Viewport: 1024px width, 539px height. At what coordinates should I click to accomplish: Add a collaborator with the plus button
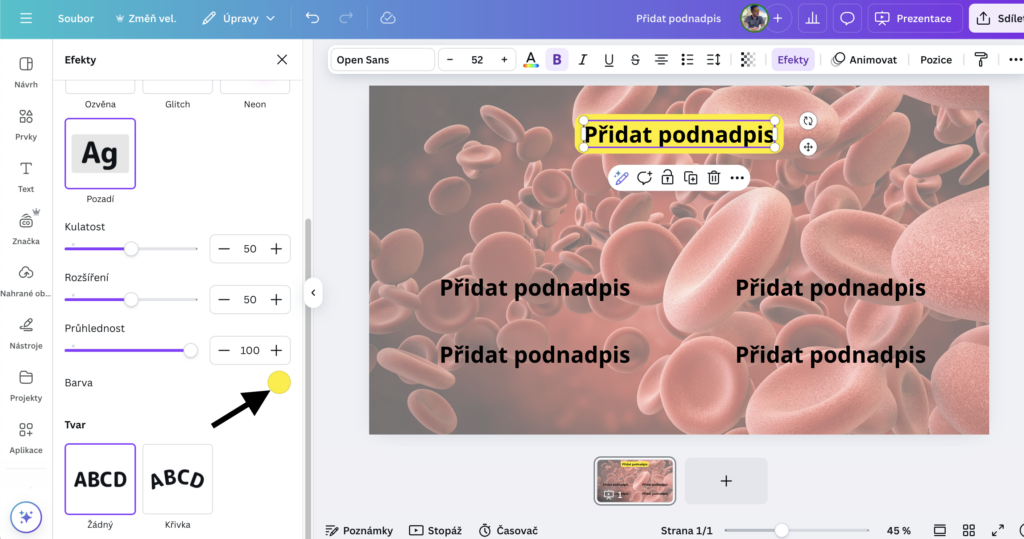point(778,18)
